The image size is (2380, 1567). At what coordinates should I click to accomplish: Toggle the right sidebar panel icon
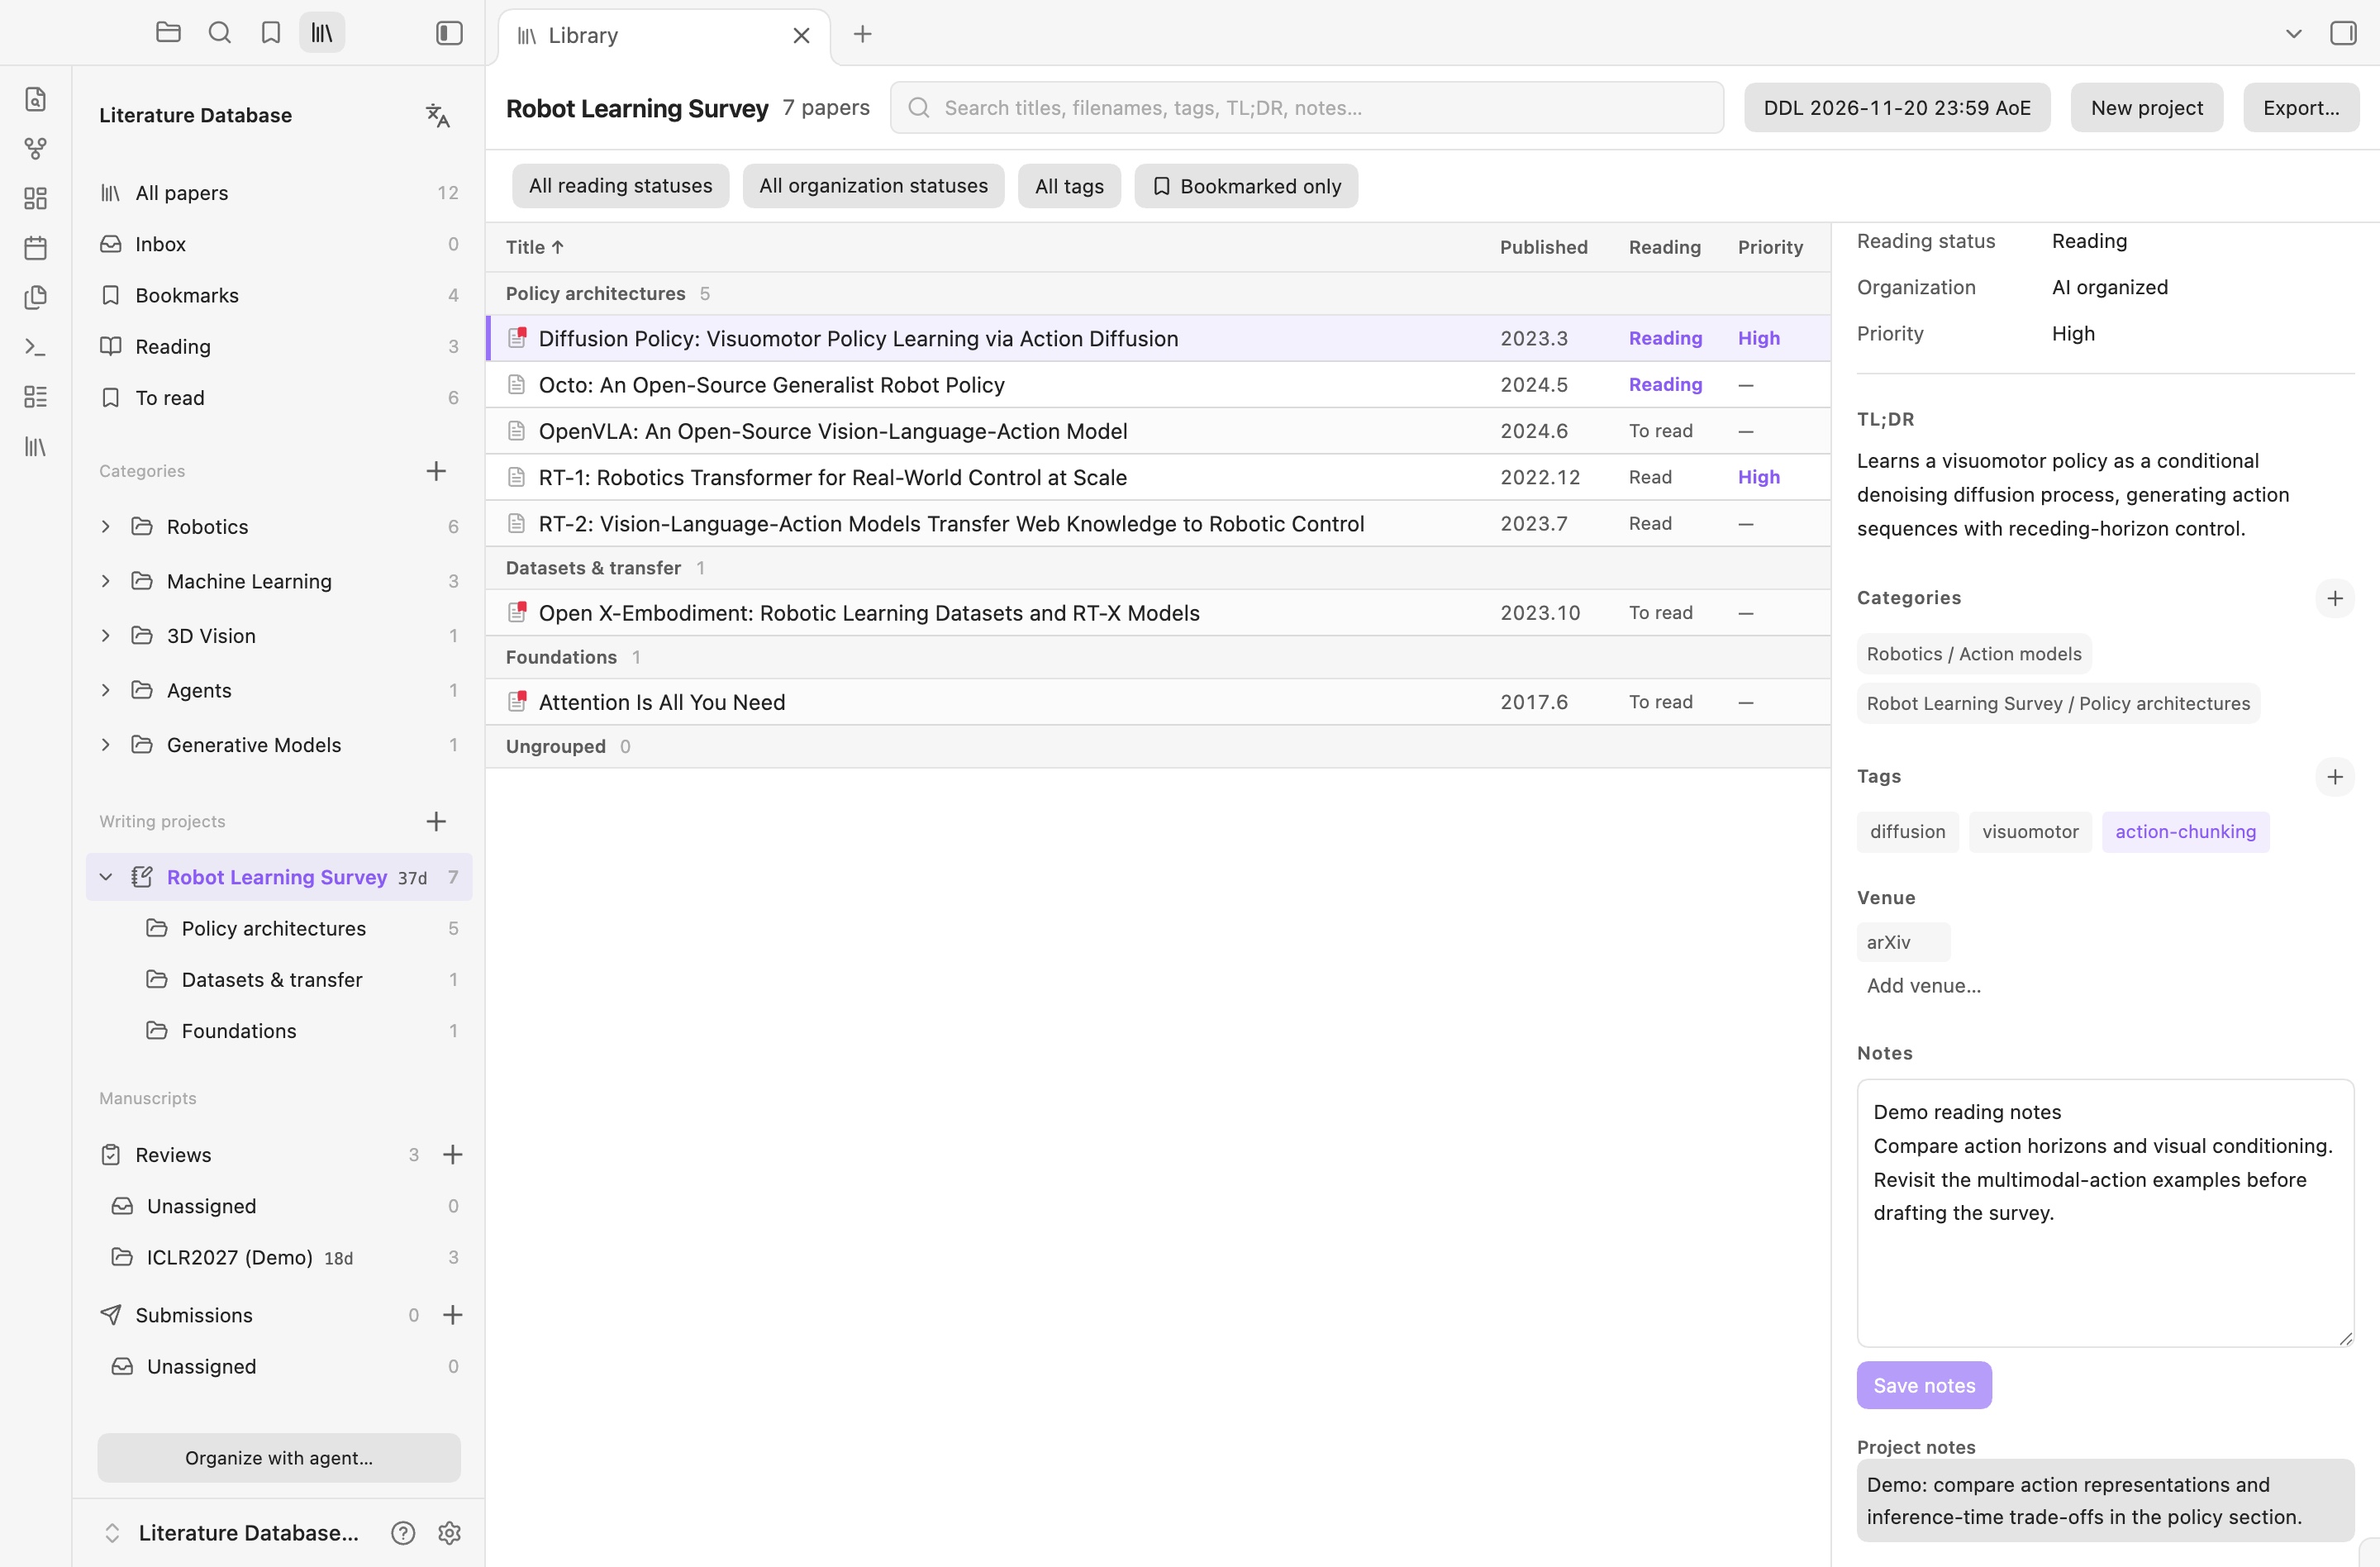tap(2342, 33)
